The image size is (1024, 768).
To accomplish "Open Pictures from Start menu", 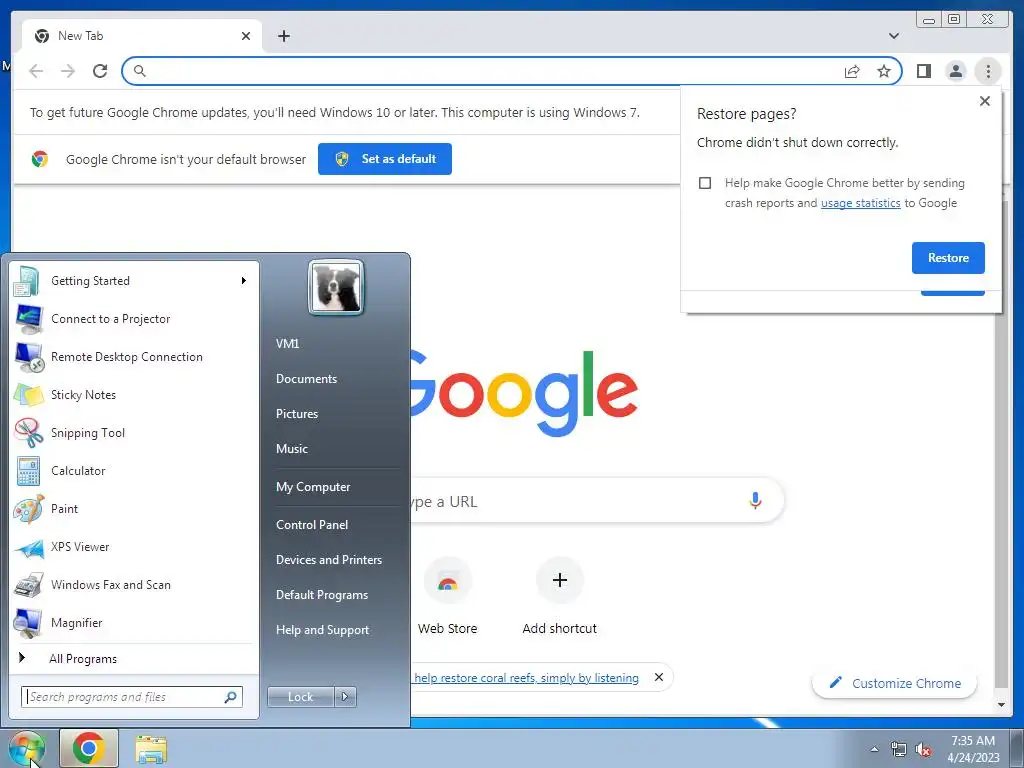I will point(297,414).
